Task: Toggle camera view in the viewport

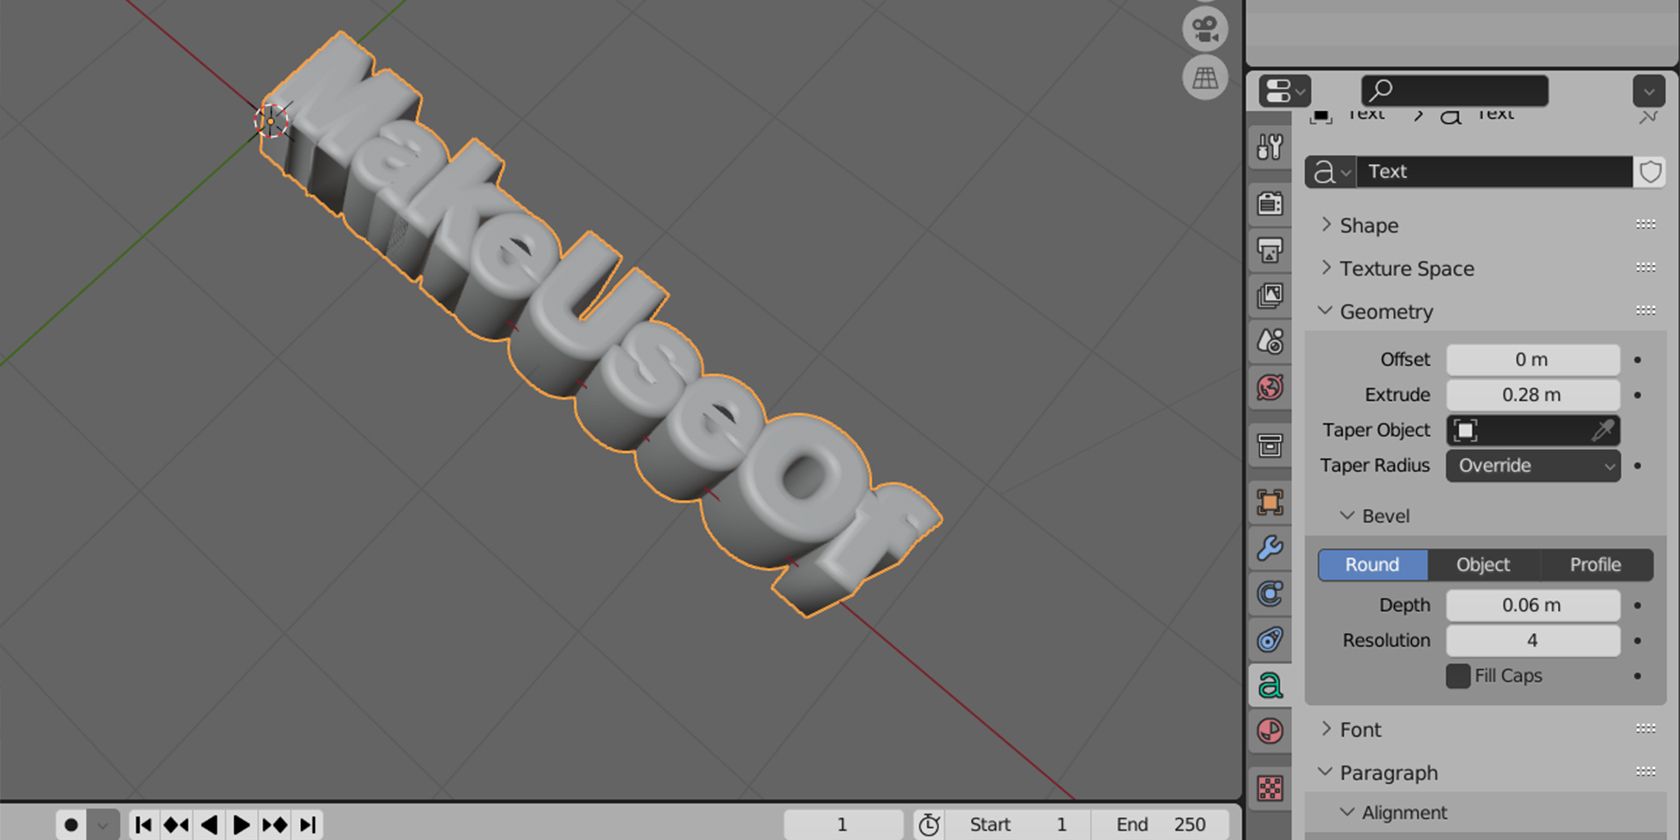Action: coord(1205,29)
